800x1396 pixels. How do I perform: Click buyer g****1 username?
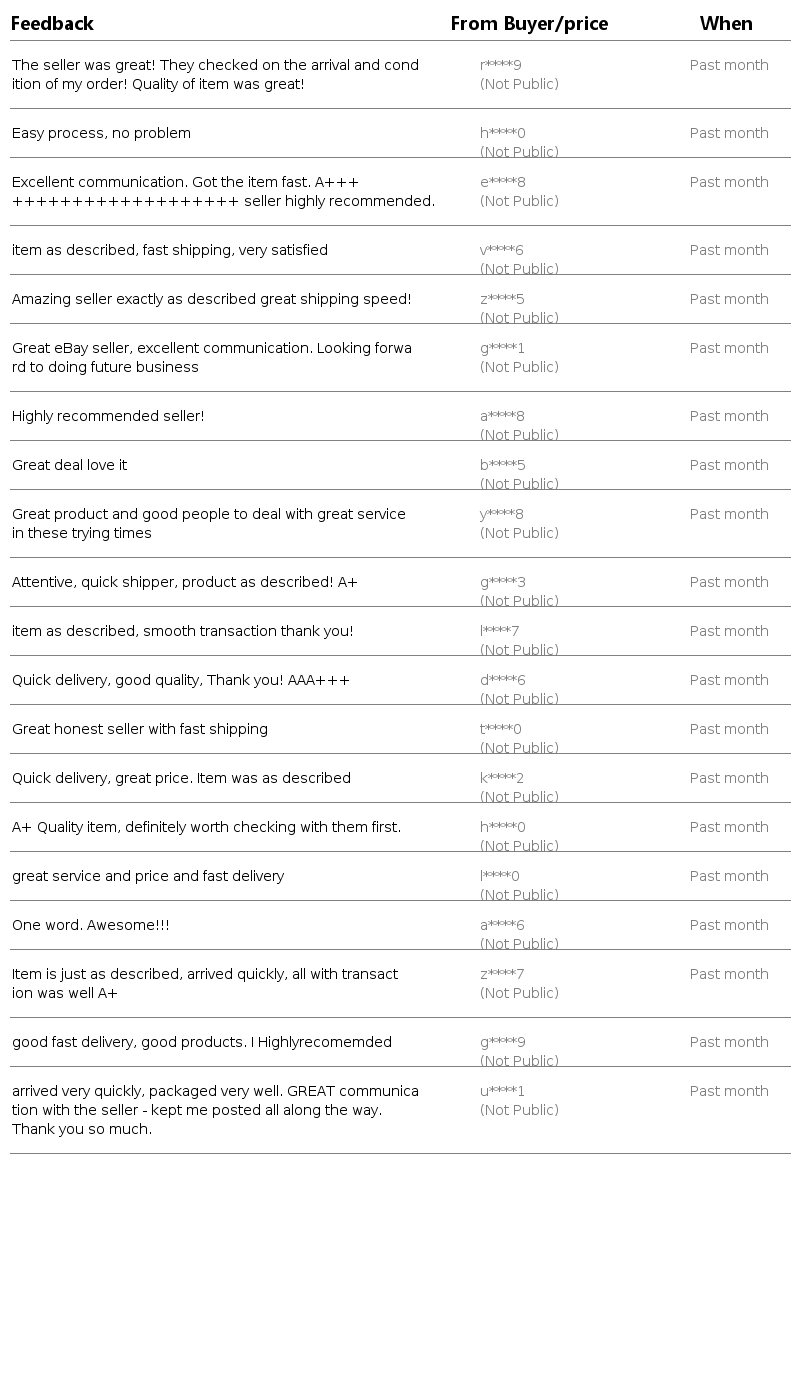point(502,349)
